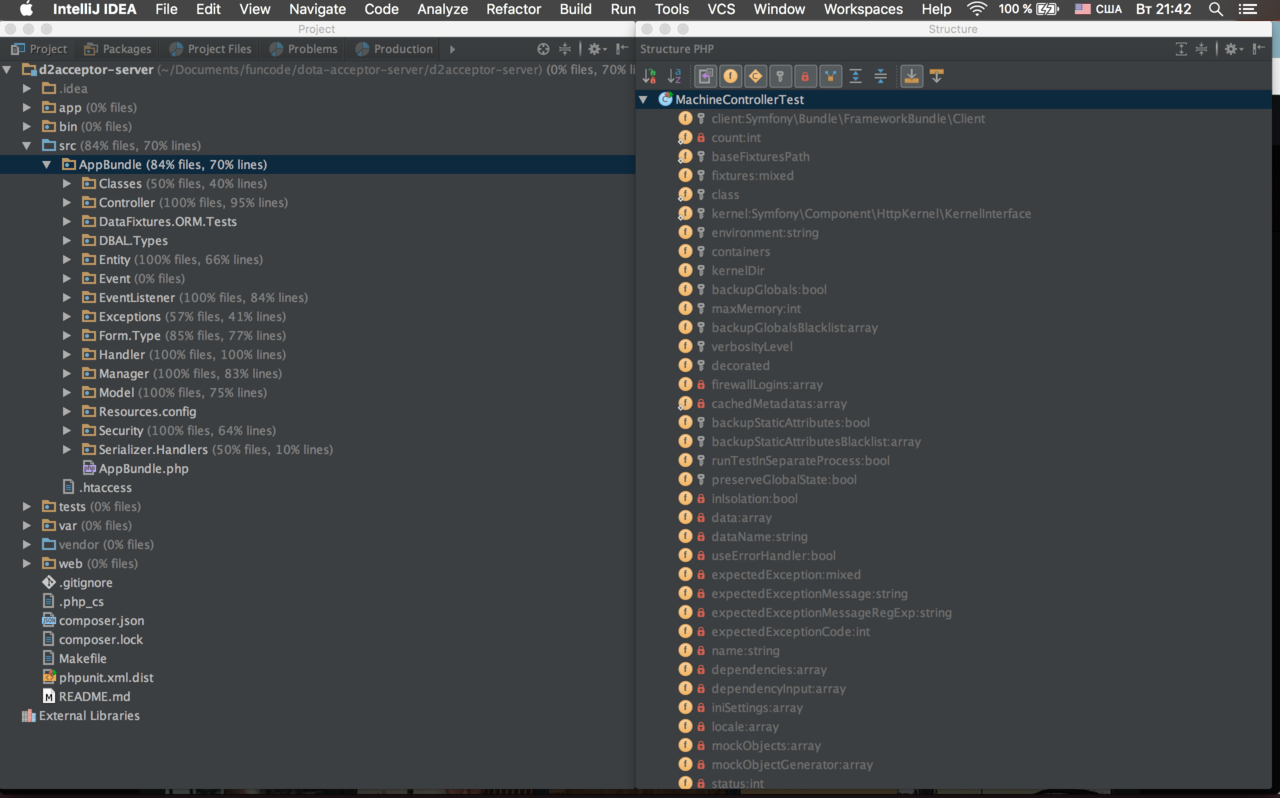The image size is (1280, 798).
Task: Click the phpunit.xml.dist file icon
Action: tap(49, 678)
